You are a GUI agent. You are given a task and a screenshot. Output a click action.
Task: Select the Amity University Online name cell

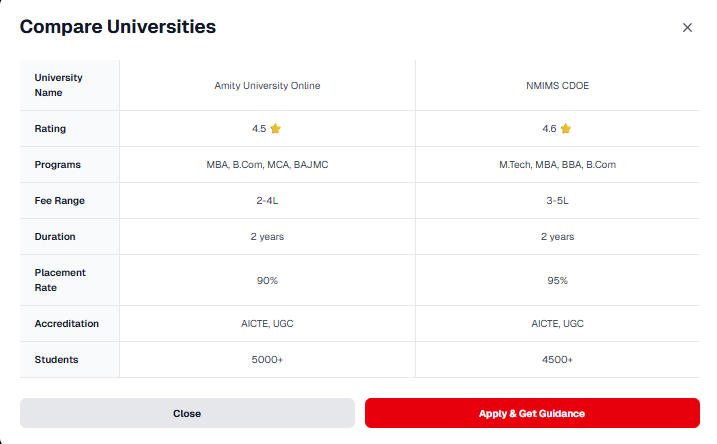267,85
